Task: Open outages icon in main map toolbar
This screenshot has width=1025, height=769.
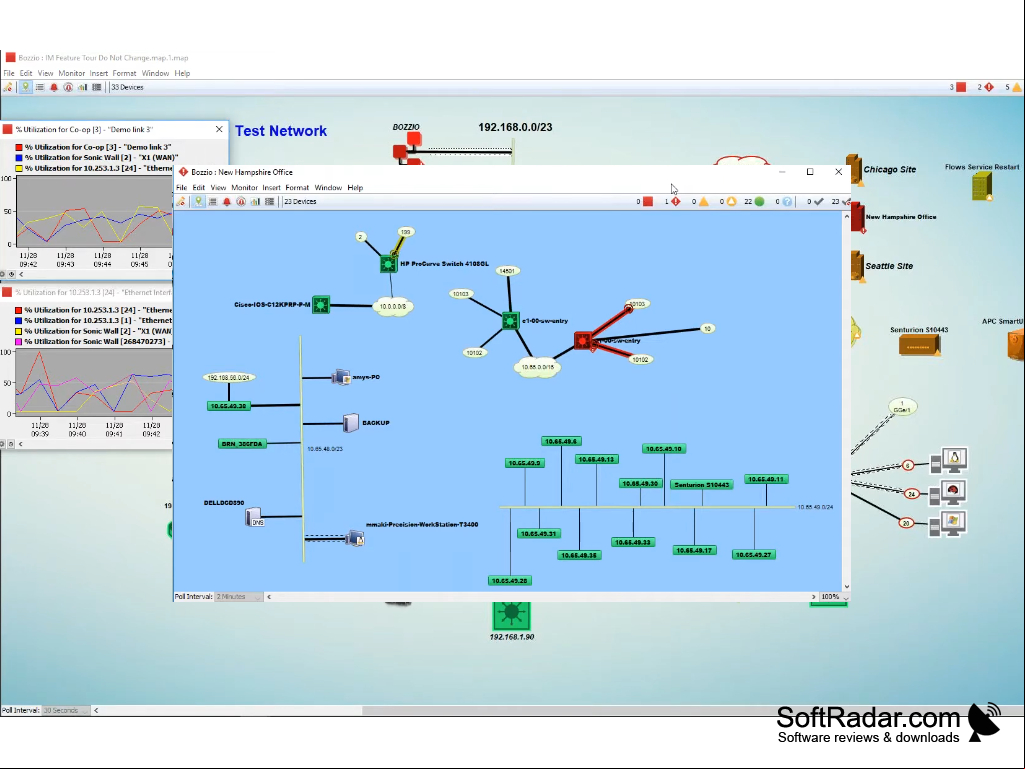Action: click(x=68, y=87)
